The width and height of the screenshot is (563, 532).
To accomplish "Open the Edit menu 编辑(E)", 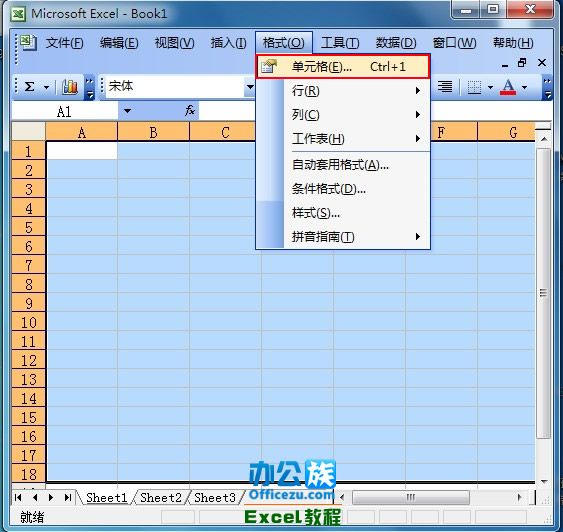I will coord(119,43).
